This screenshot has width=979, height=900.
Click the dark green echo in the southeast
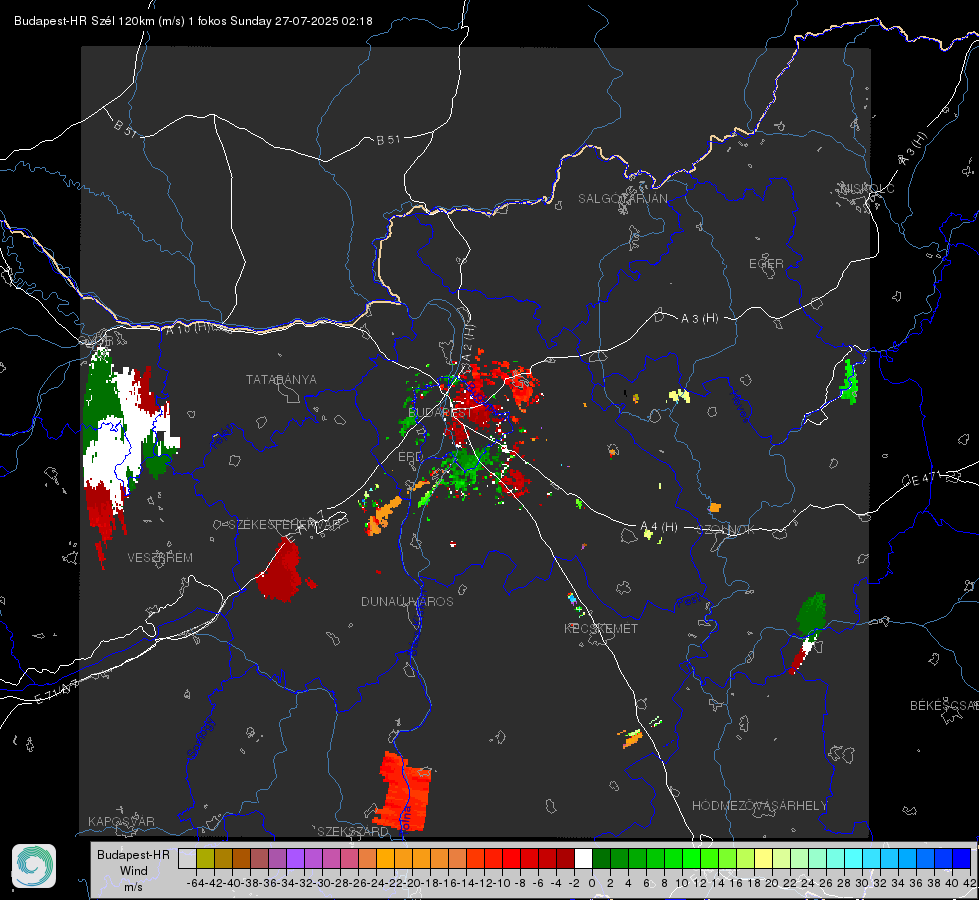812,613
